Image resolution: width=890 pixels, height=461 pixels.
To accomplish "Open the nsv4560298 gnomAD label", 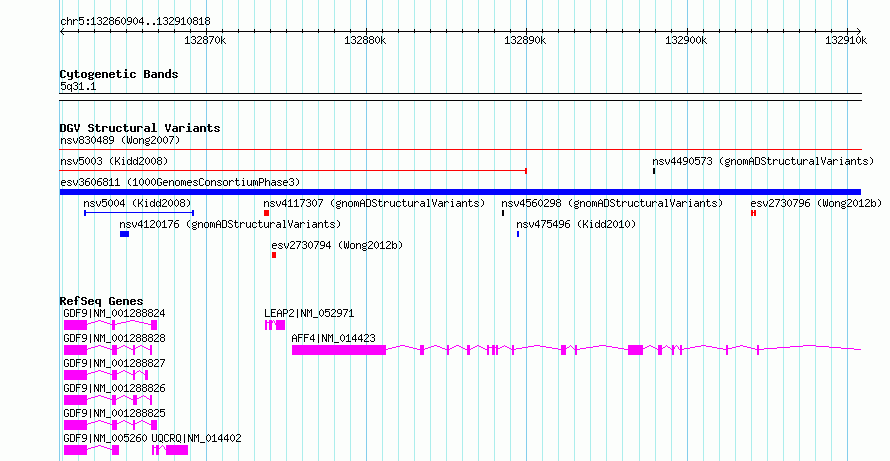I will point(612,203).
